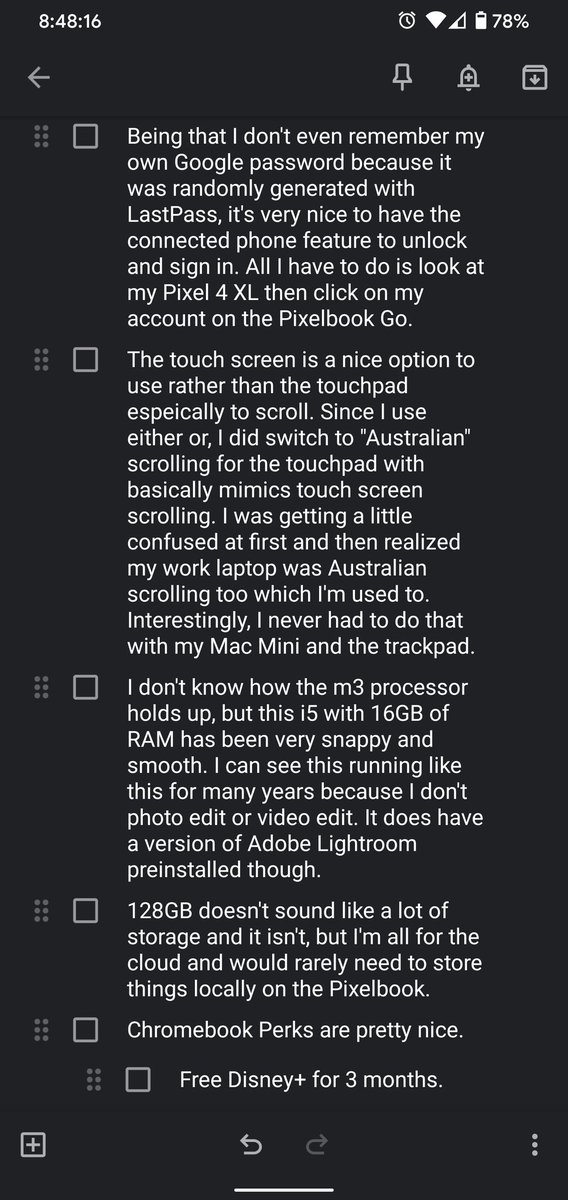The image size is (568, 1200).
Task: Tap drag handle beside 128GB storage item
Action: (41, 910)
